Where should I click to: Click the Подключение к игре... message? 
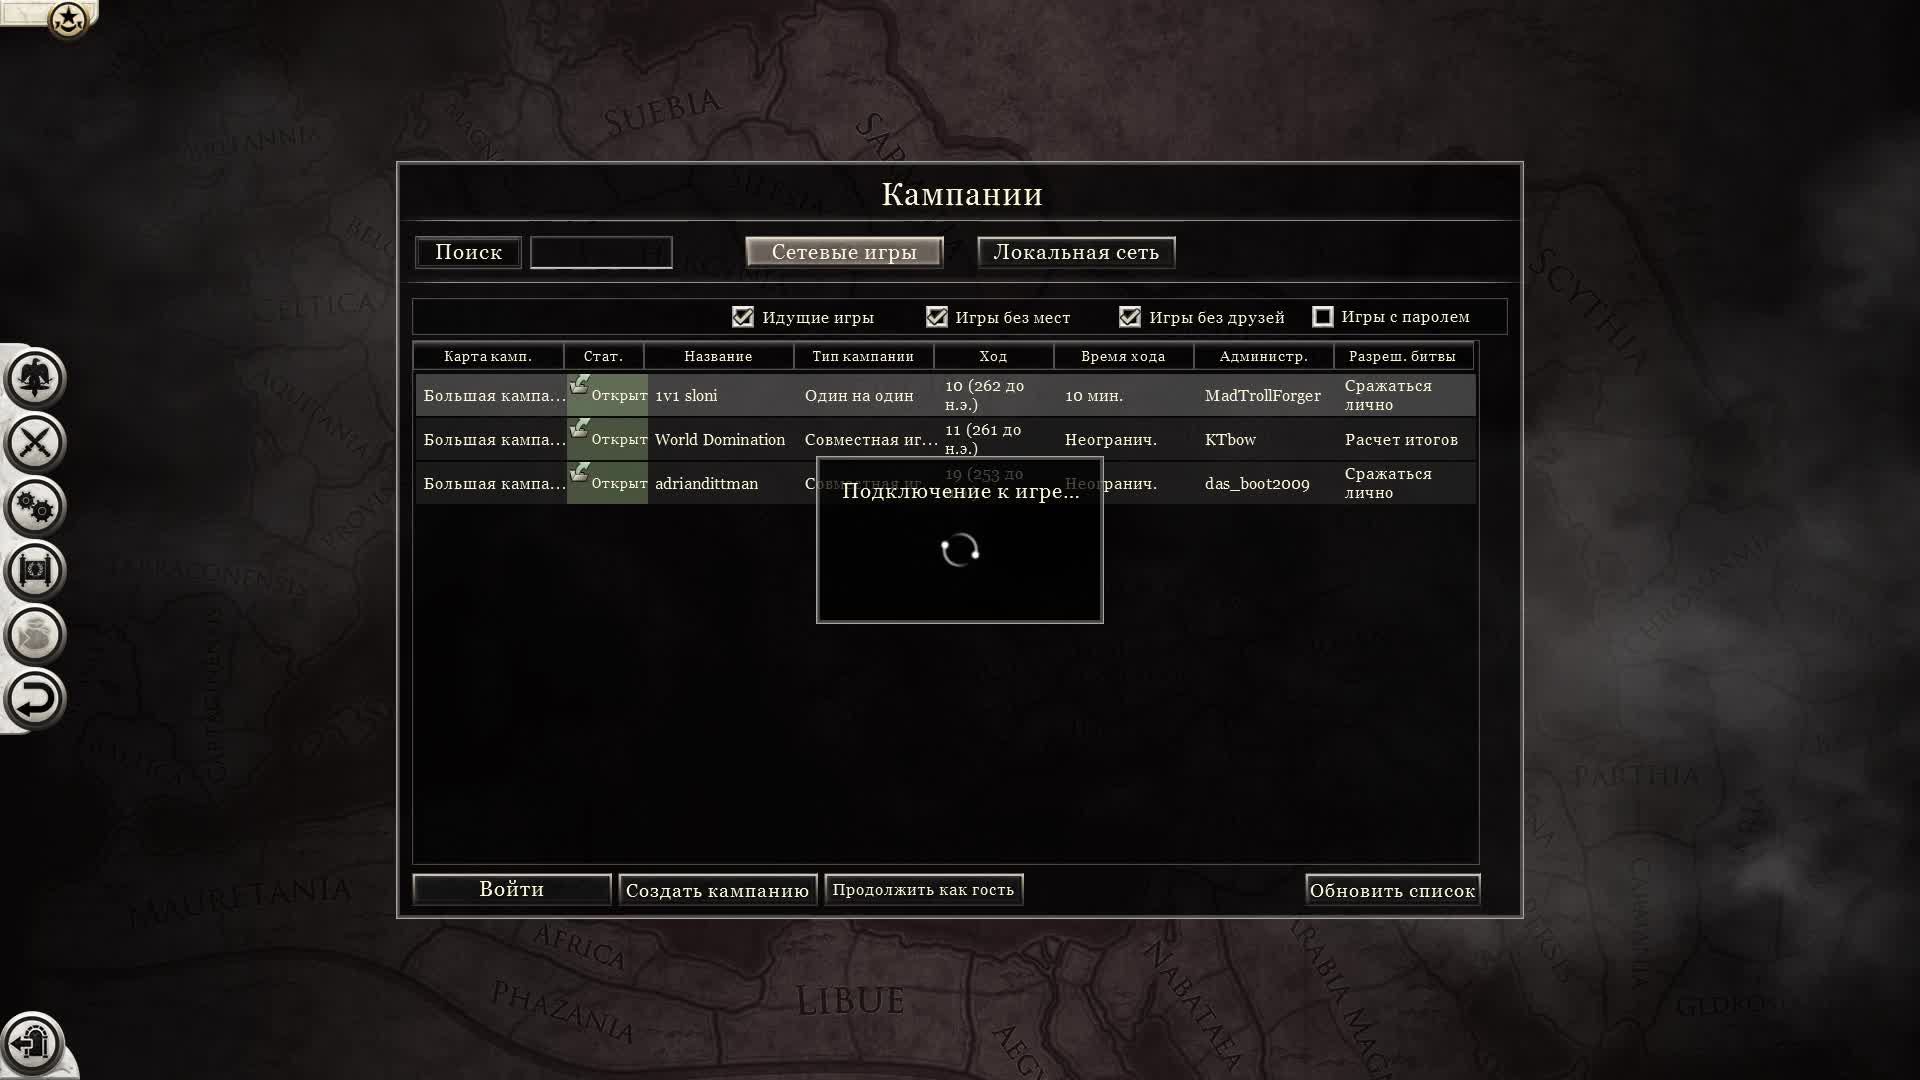(960, 491)
